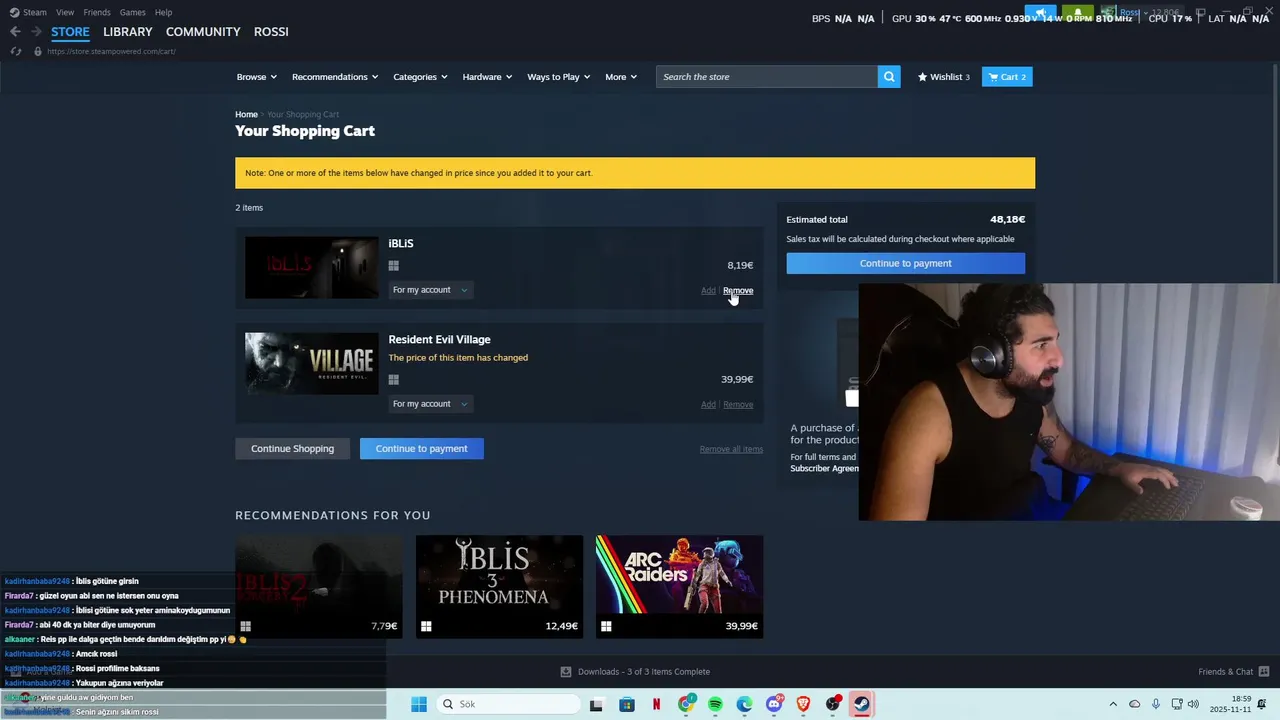Click the blue magnifier search button
This screenshot has width=1280, height=720.
click(x=889, y=77)
